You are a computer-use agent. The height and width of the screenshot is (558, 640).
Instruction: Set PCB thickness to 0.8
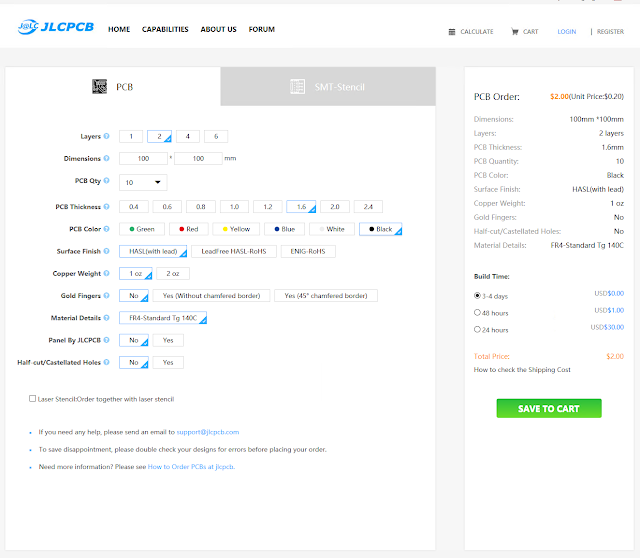pos(201,207)
